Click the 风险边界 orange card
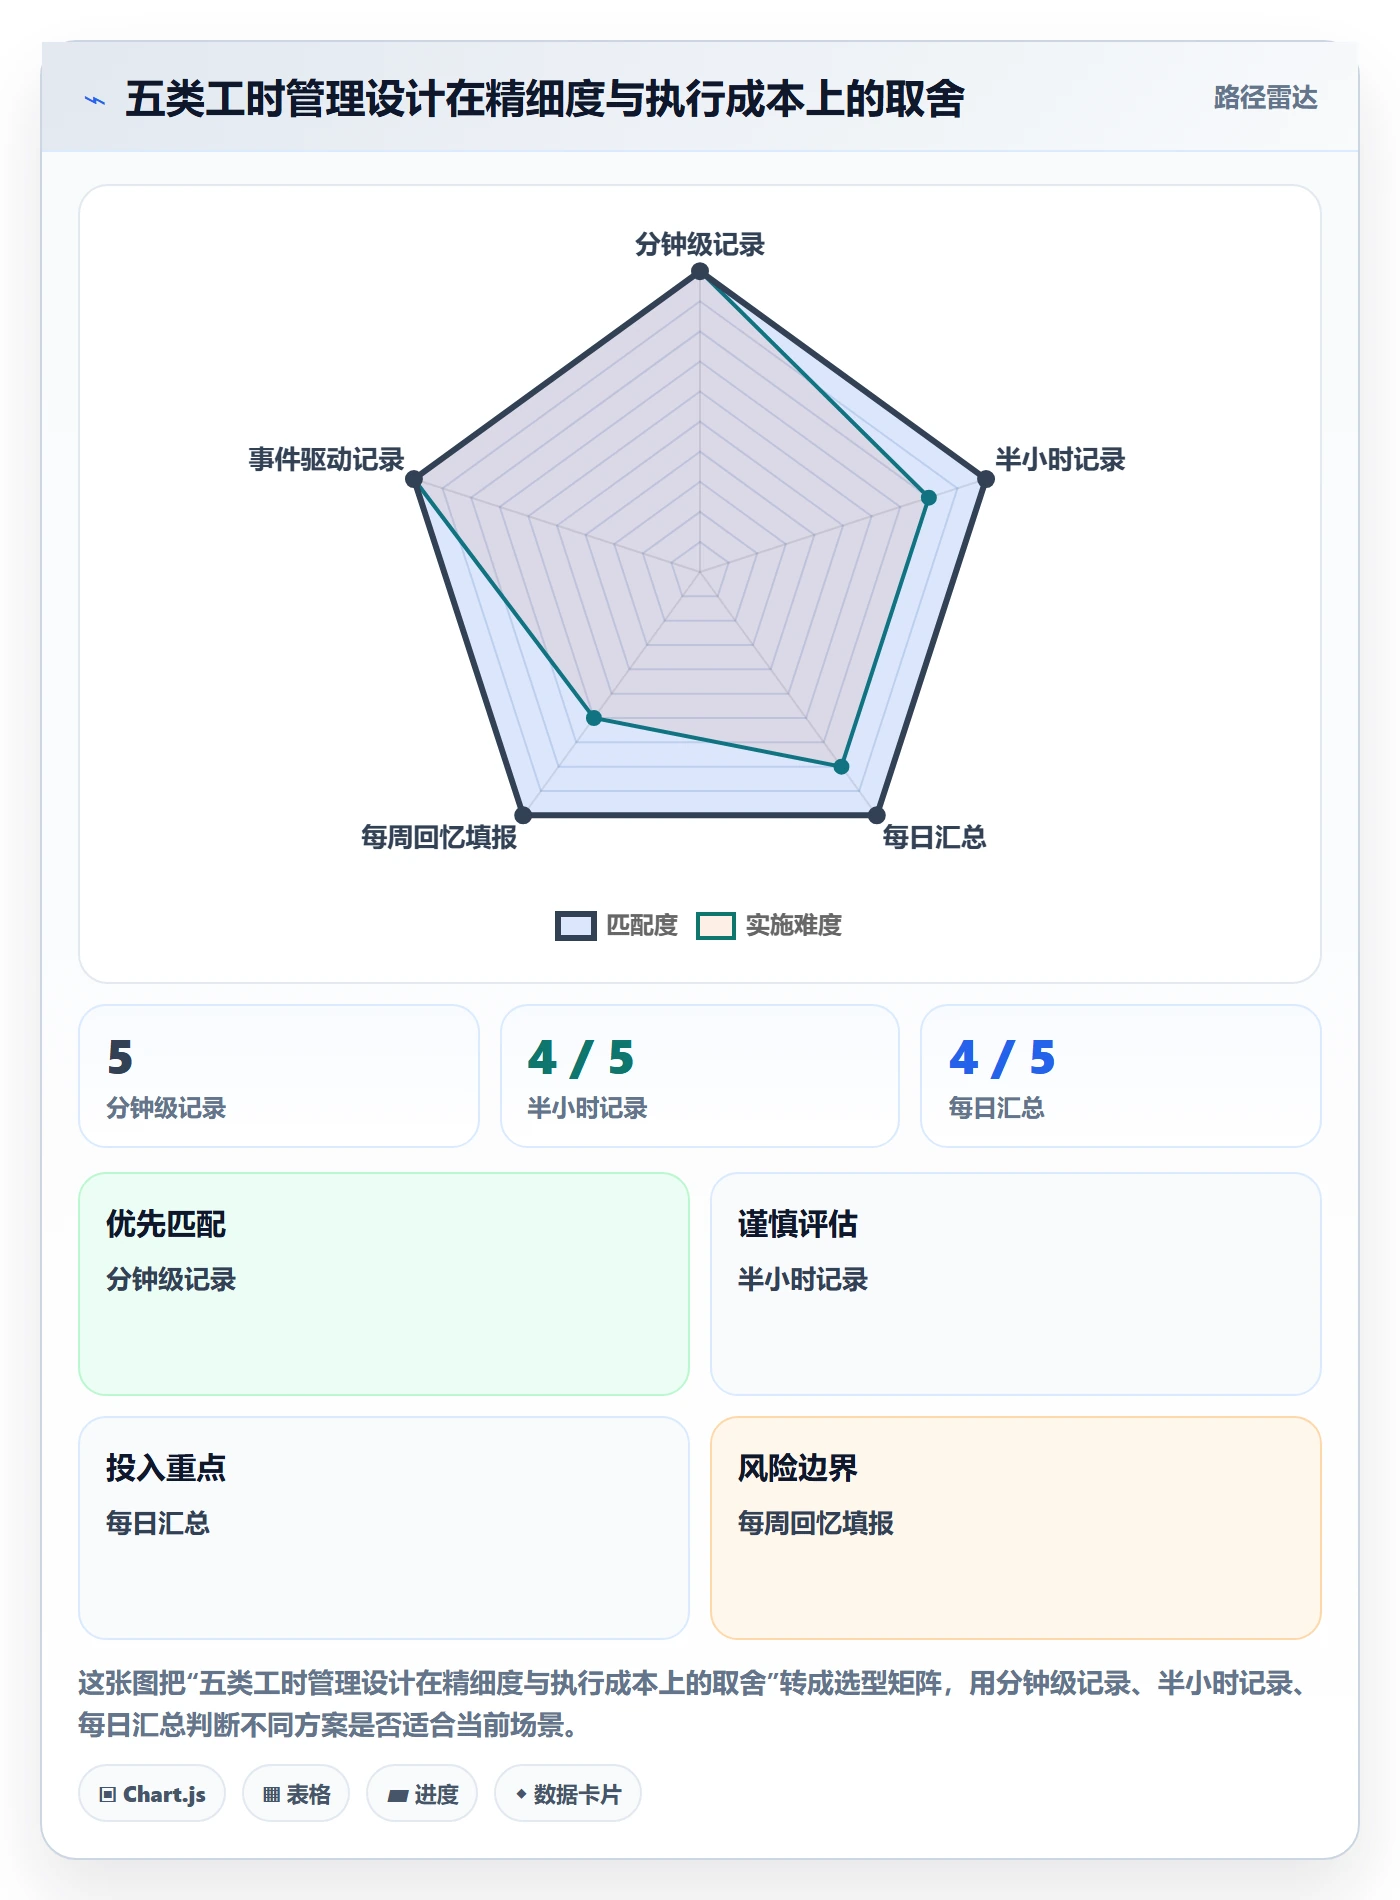Viewport: 1400px width, 1900px height. [x=1016, y=1528]
